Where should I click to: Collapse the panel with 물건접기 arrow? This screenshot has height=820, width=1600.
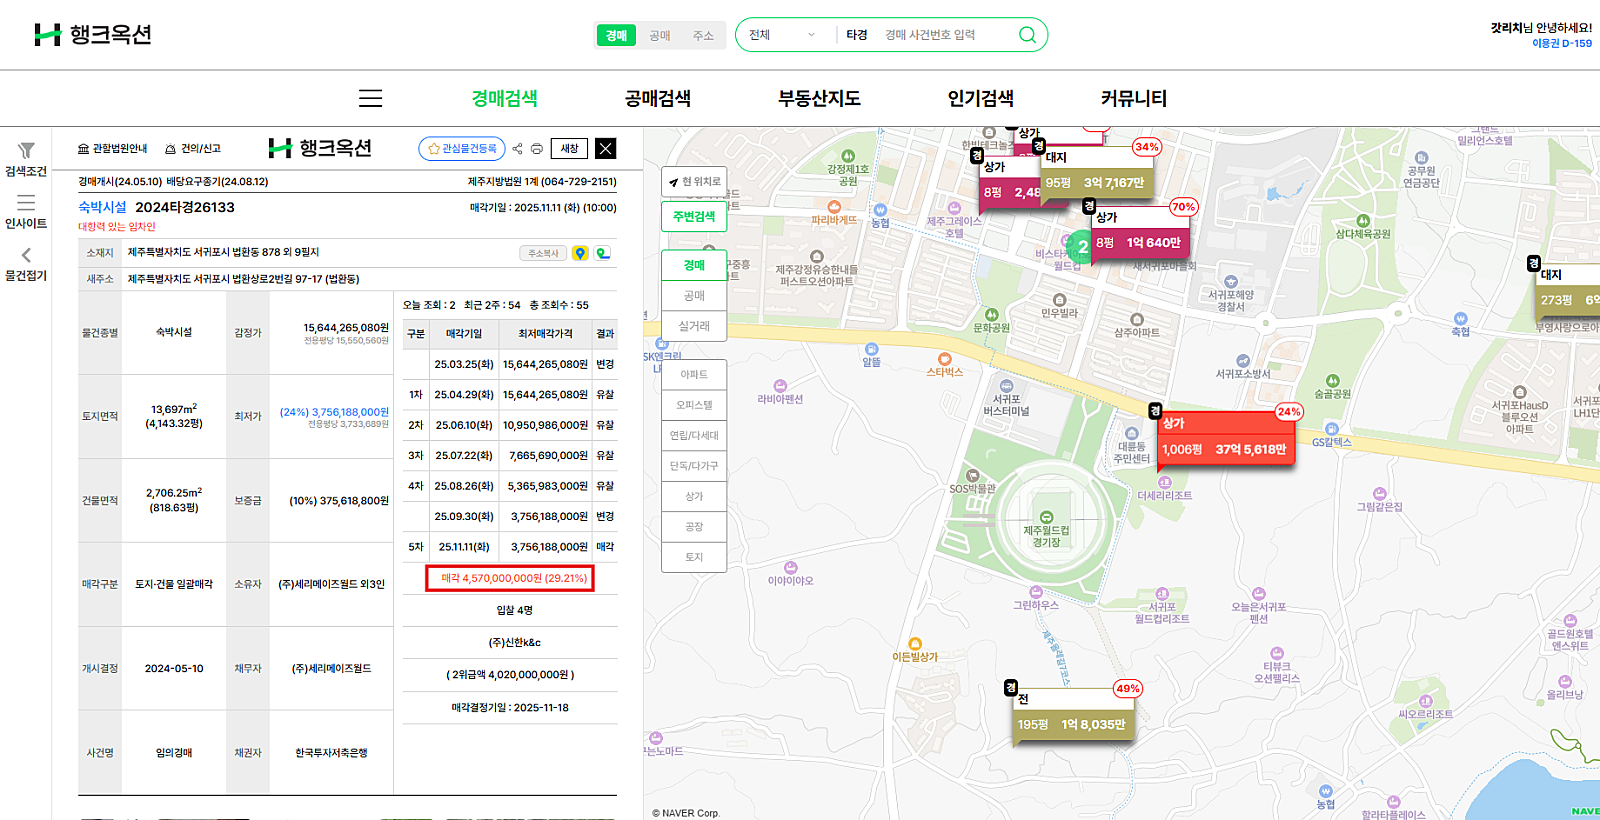pyautogui.click(x=26, y=255)
